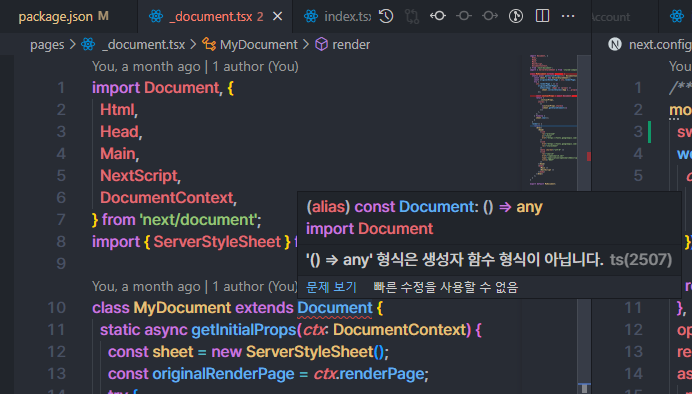Click the open changes compare icon
The height and width of the screenshot is (394, 692).
point(412,16)
